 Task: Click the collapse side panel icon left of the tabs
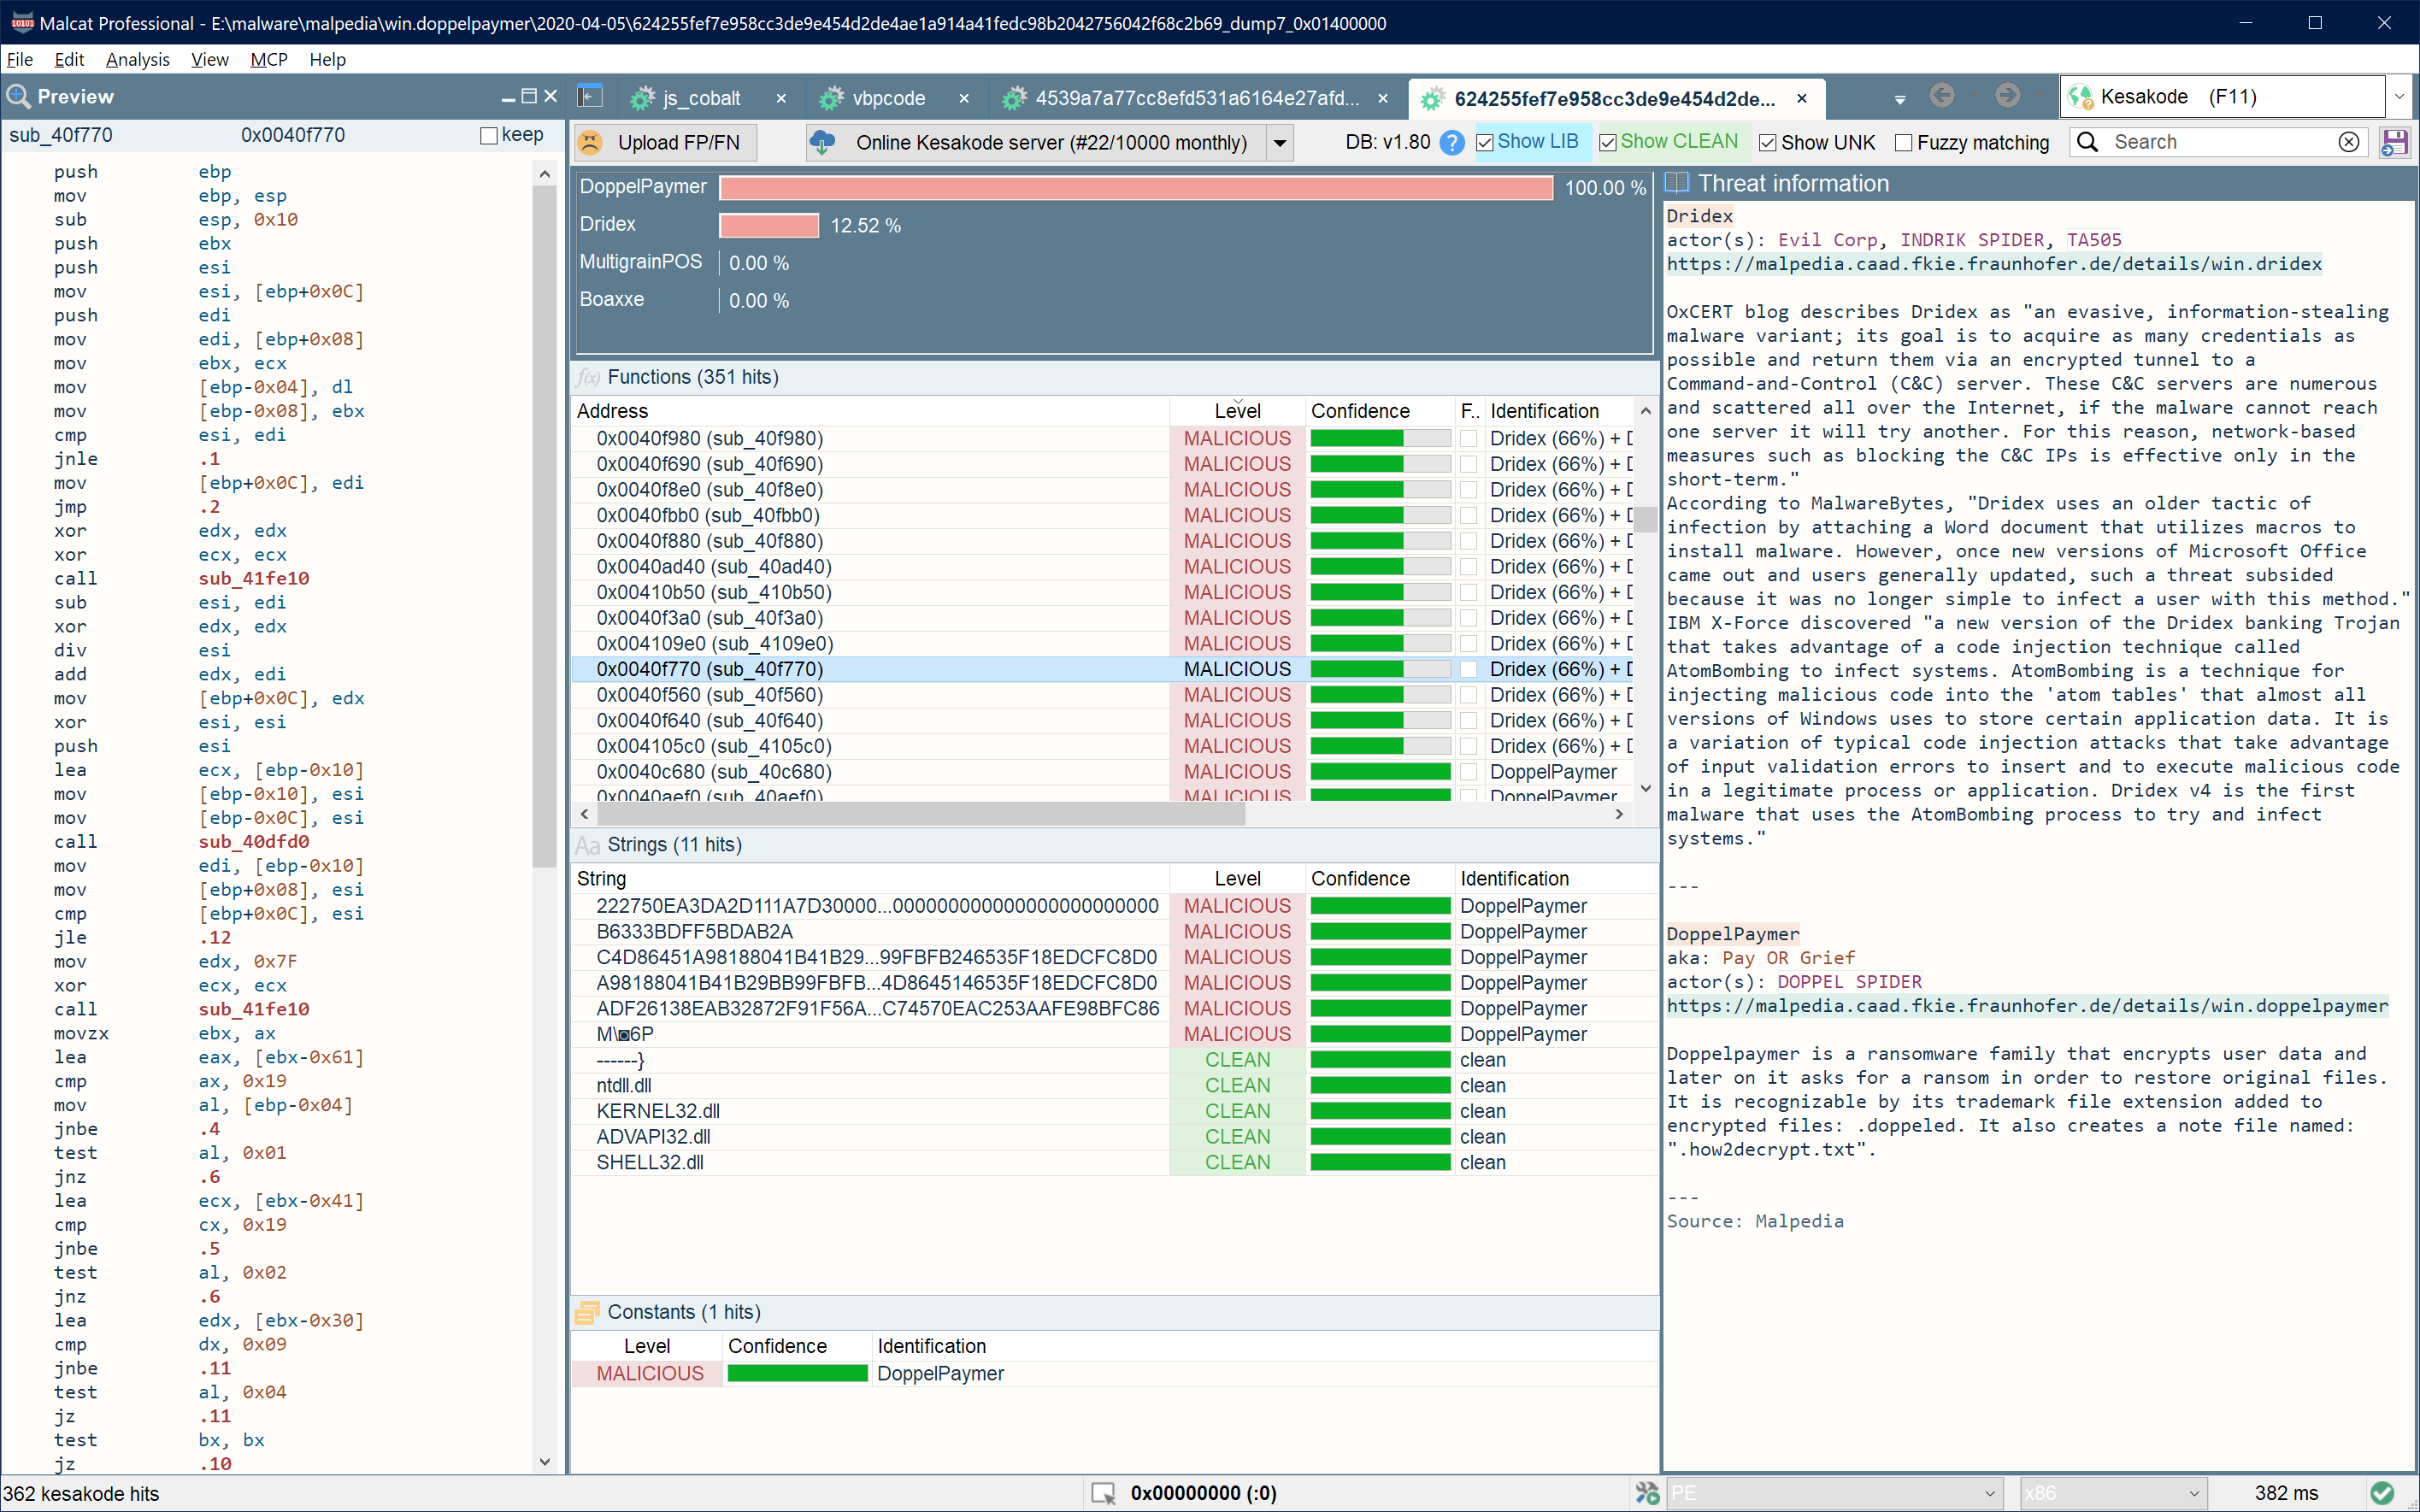590,97
